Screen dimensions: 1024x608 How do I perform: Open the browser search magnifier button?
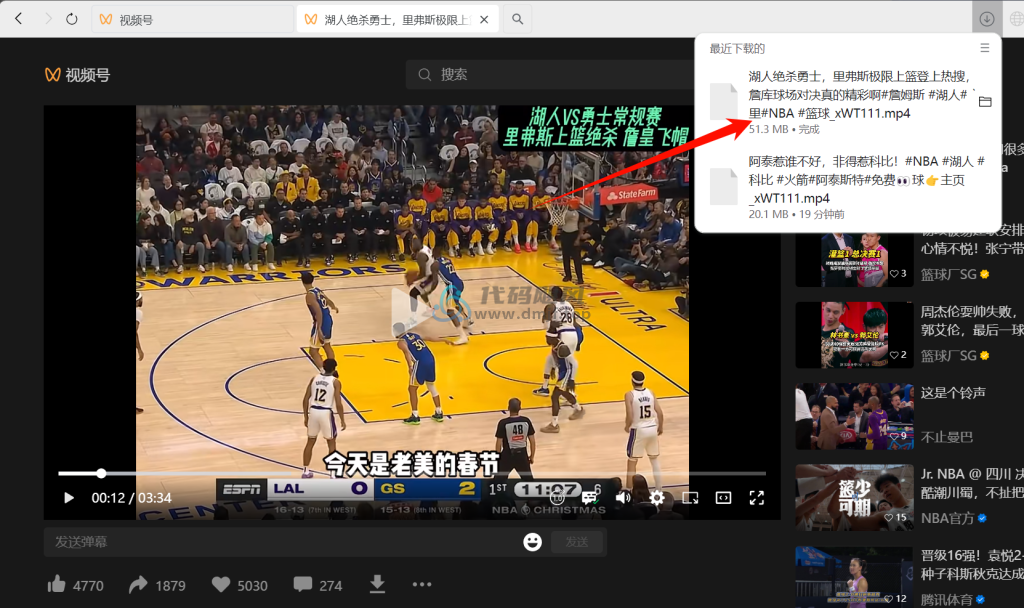pos(517,20)
